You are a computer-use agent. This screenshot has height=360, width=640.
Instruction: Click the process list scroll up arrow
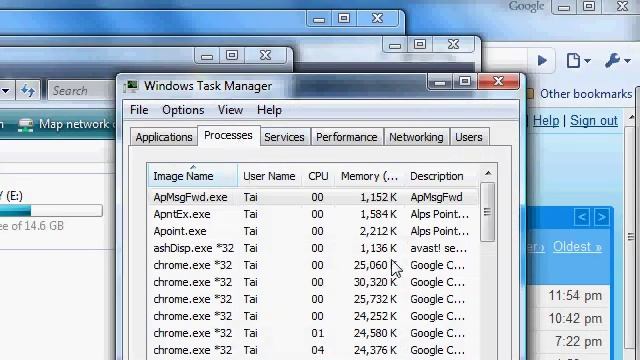(x=488, y=173)
